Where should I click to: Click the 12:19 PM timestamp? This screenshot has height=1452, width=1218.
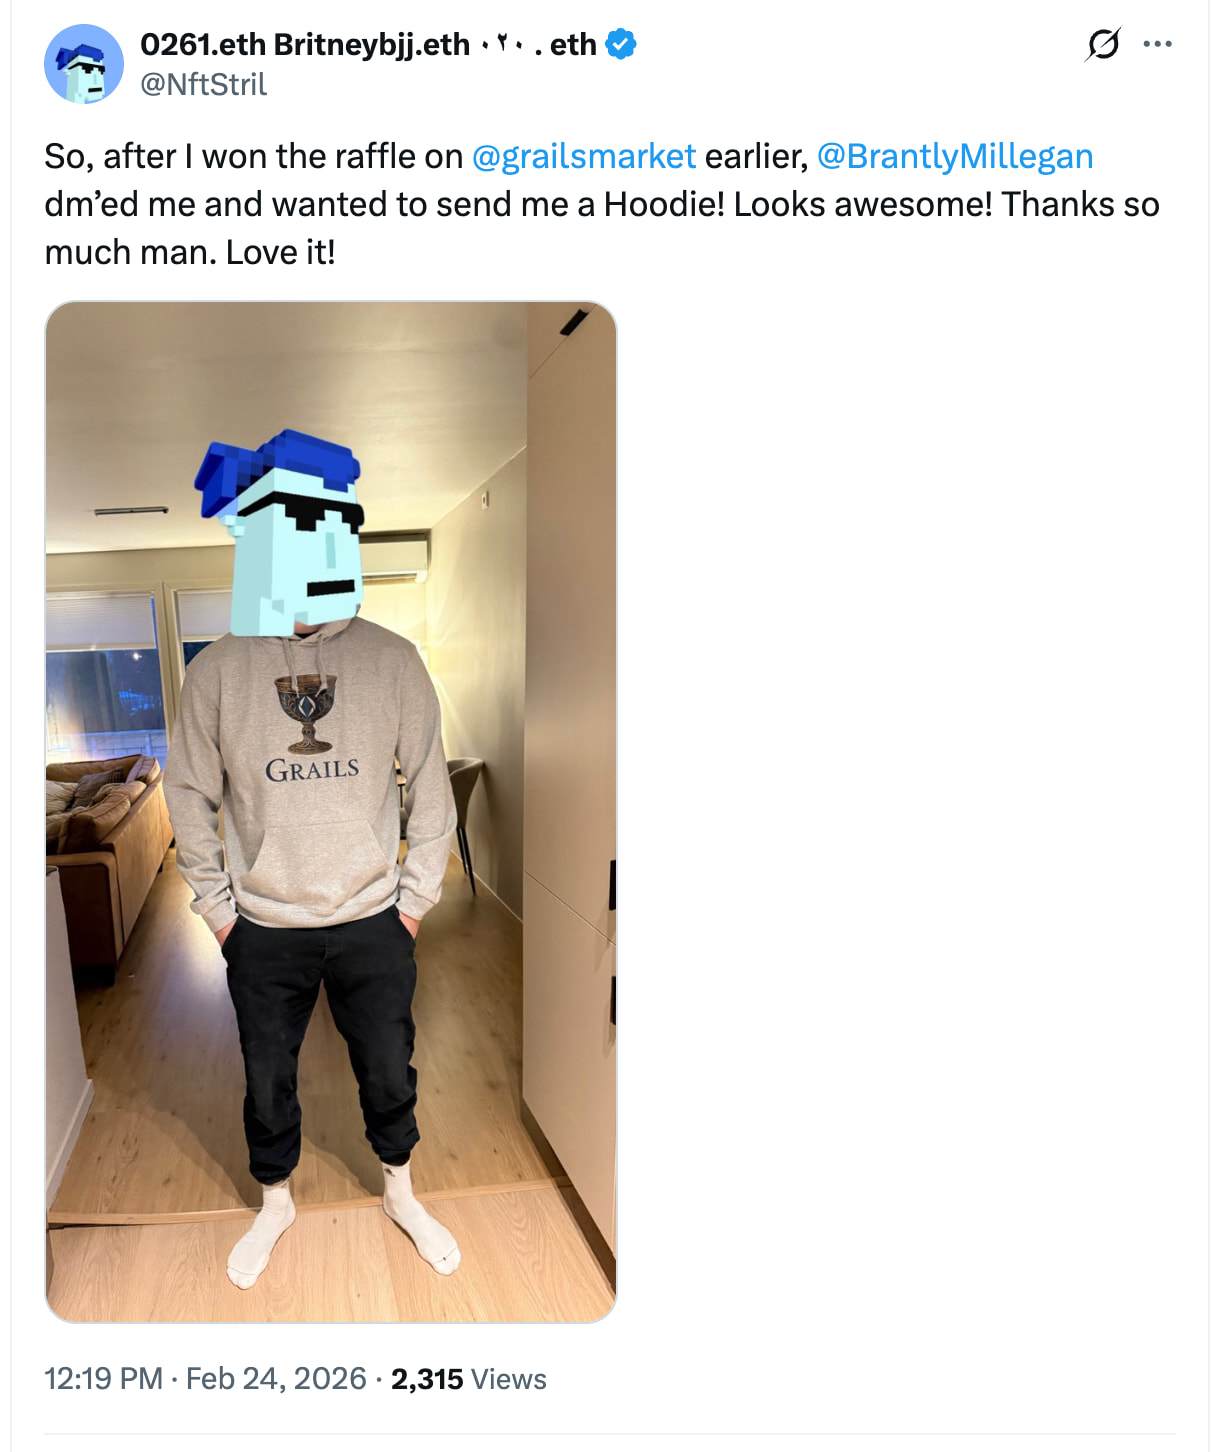tap(104, 1379)
